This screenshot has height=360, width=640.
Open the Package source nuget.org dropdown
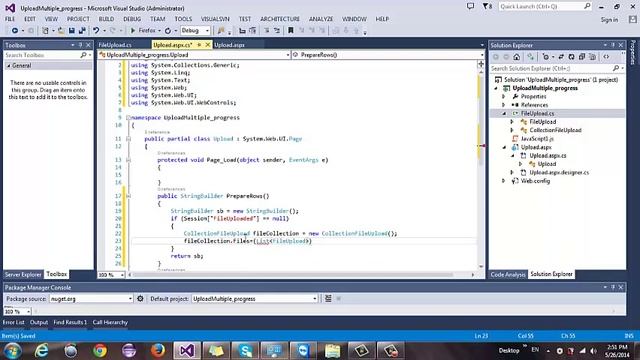pos(91,299)
